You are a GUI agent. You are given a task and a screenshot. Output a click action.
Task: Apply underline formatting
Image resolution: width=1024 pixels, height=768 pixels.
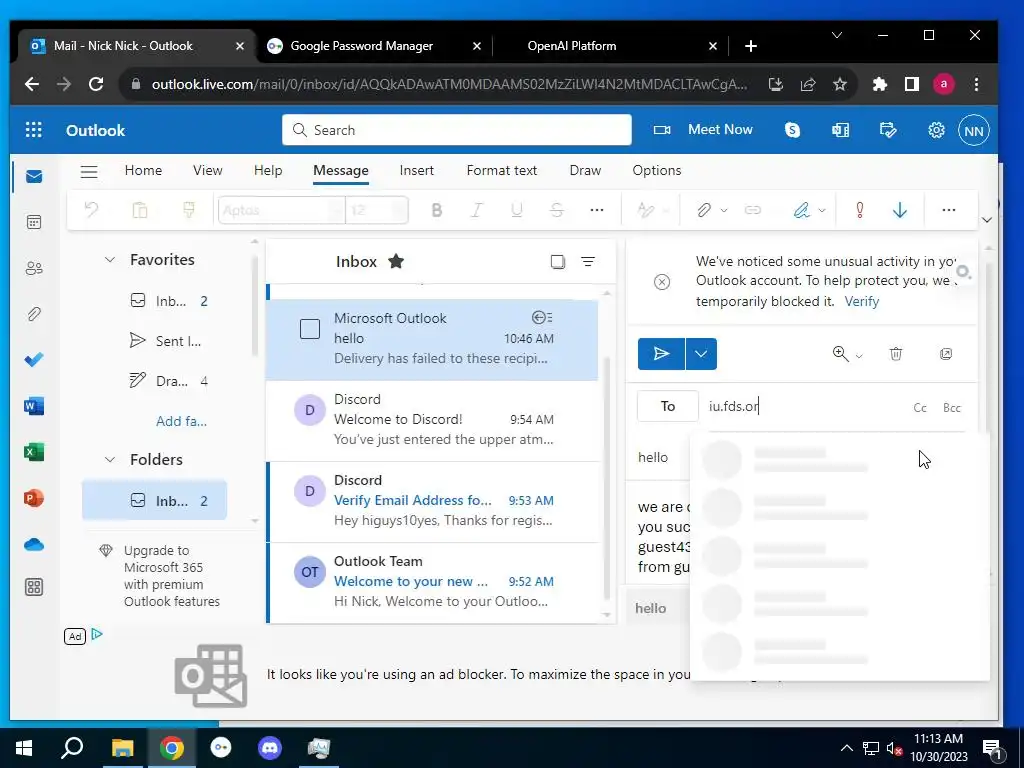(517, 210)
